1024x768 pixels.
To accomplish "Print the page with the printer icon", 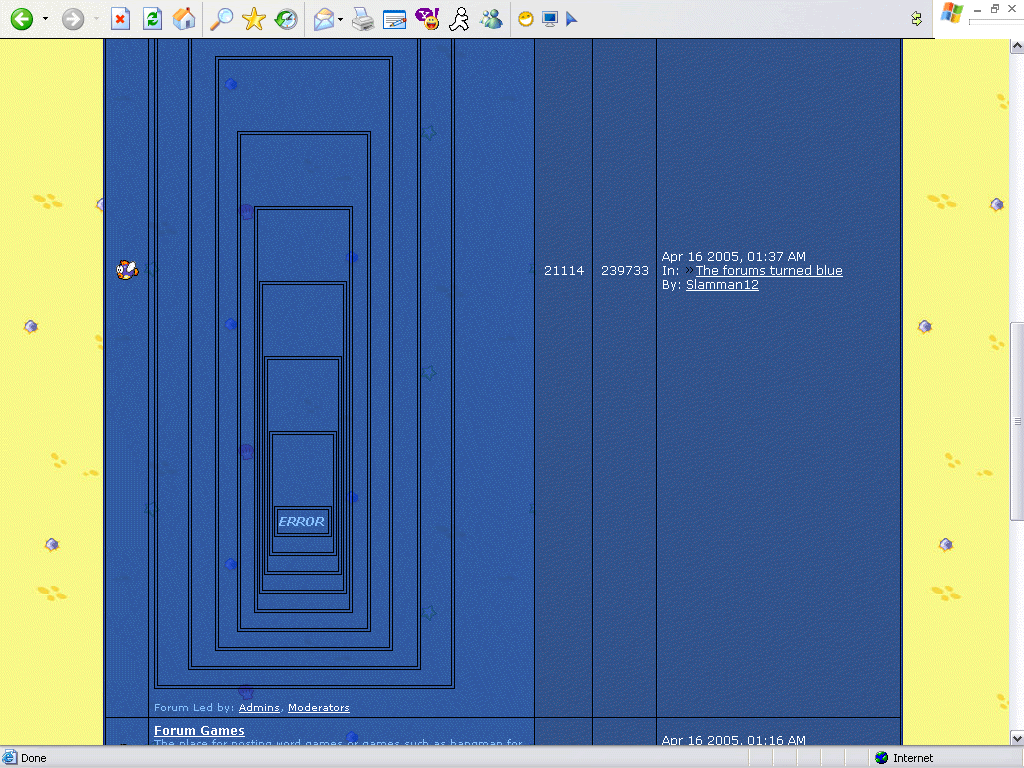I will click(363, 19).
